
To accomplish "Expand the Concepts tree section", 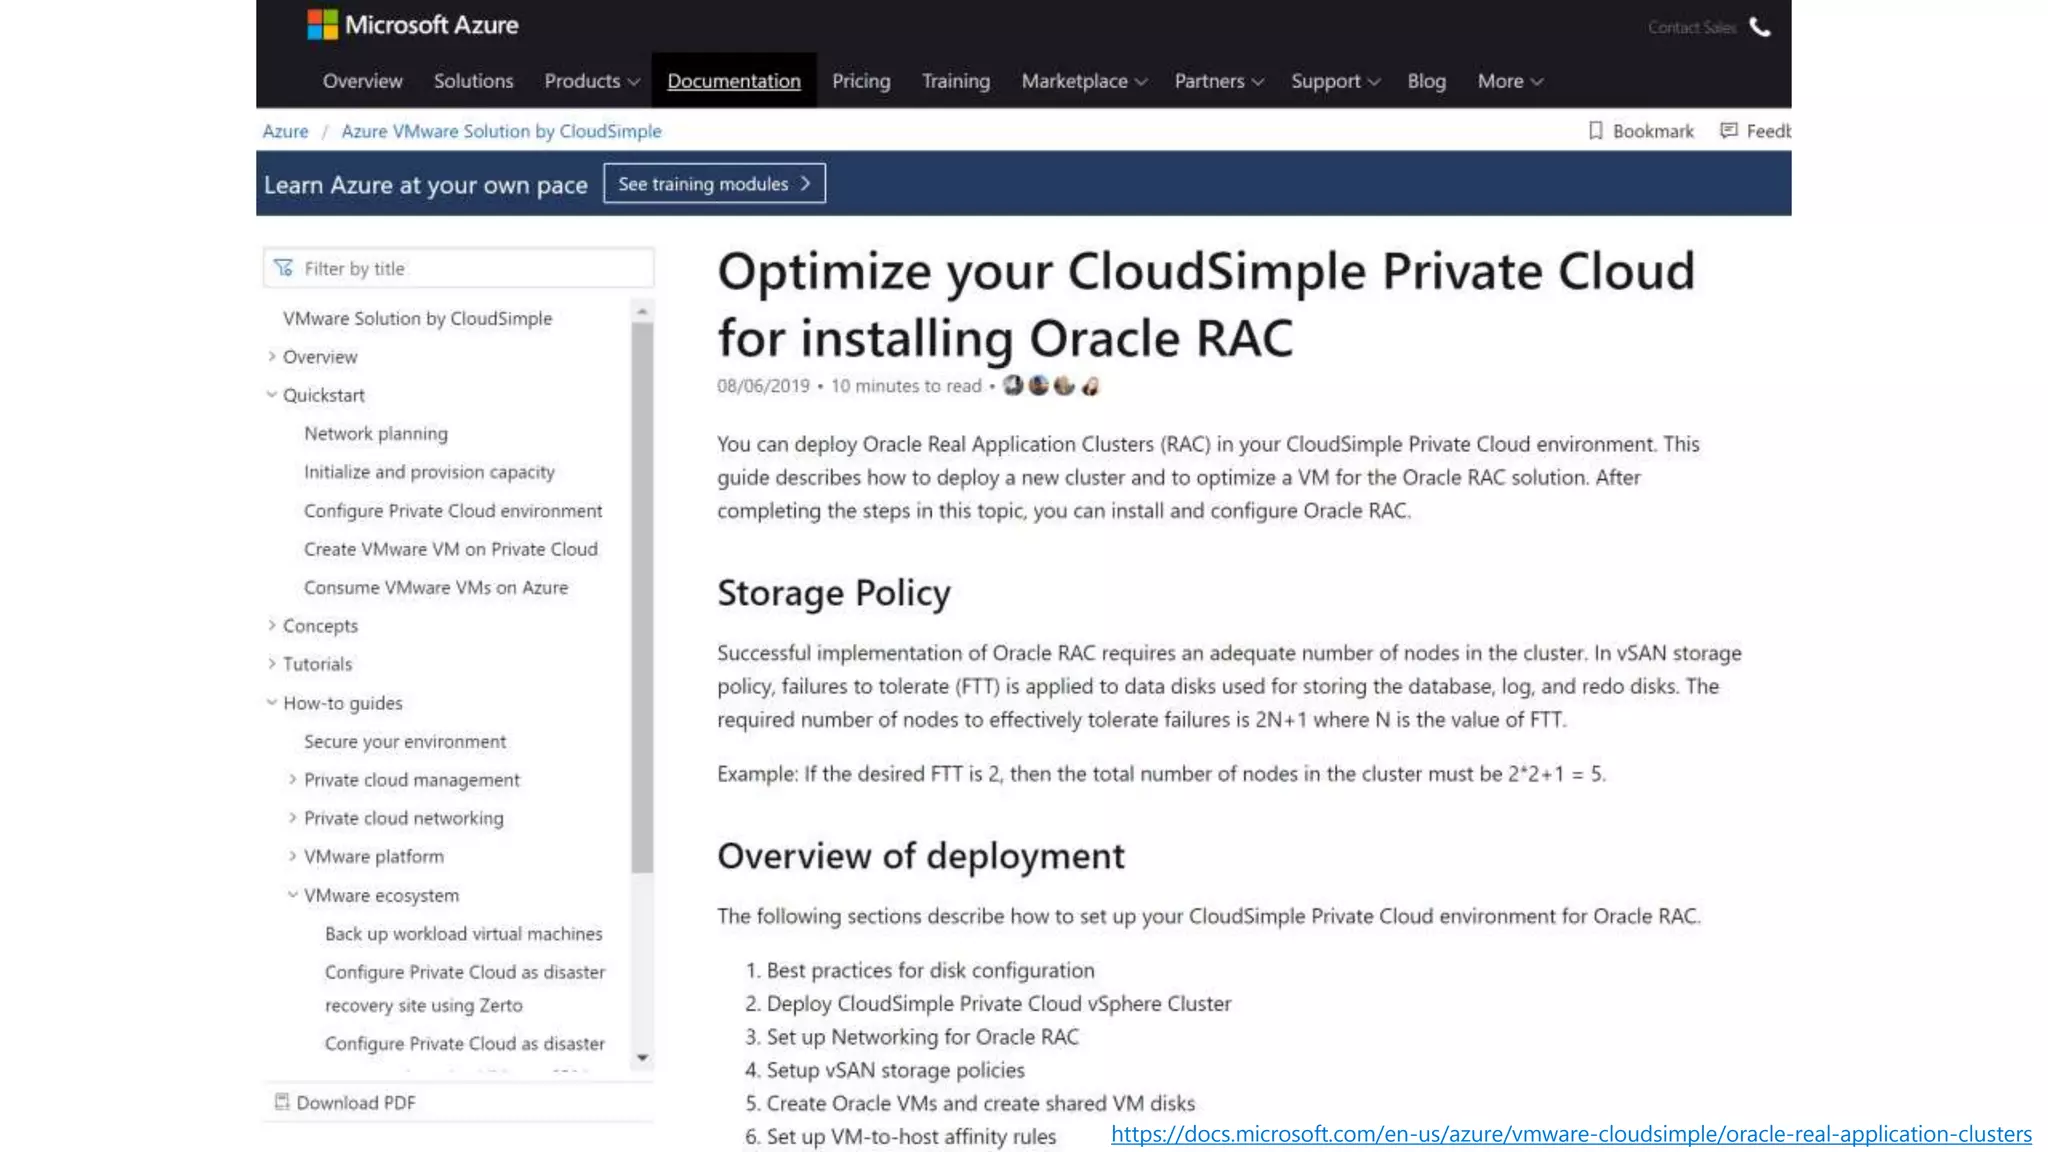I will tap(272, 625).
